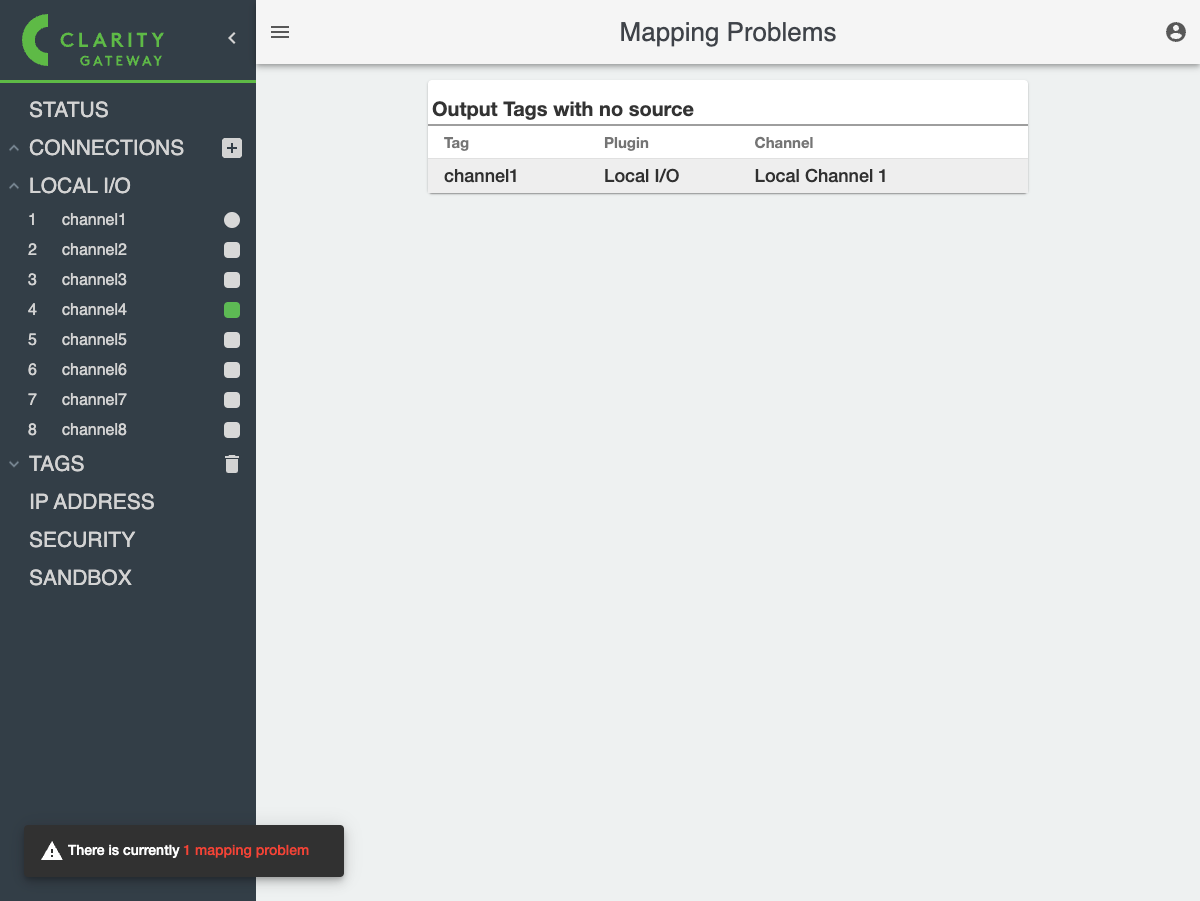This screenshot has width=1200, height=901.
Task: Toggle the green channel4 state indicator
Action: pyautogui.click(x=232, y=310)
